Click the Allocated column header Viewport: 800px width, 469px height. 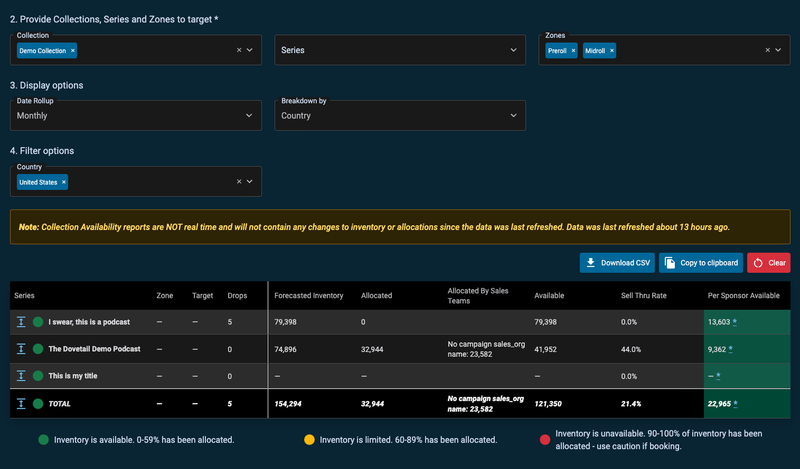tap(377, 295)
